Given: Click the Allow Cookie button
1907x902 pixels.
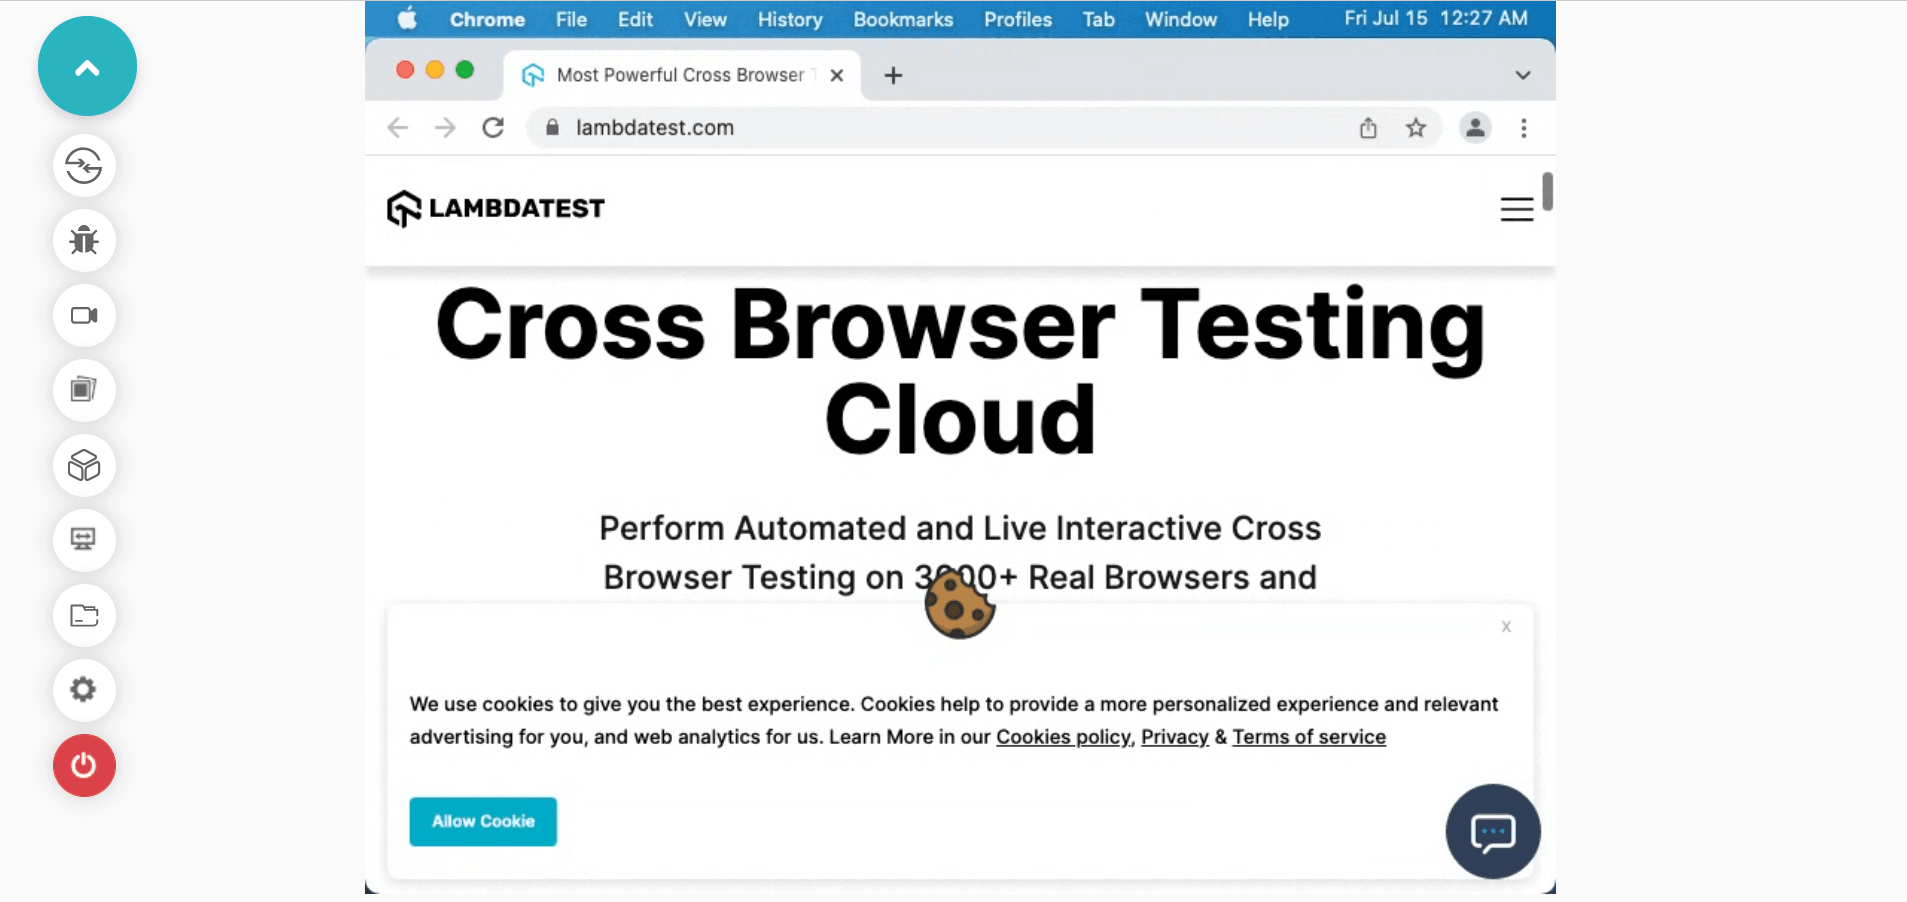Looking at the screenshot, I should (x=483, y=821).
